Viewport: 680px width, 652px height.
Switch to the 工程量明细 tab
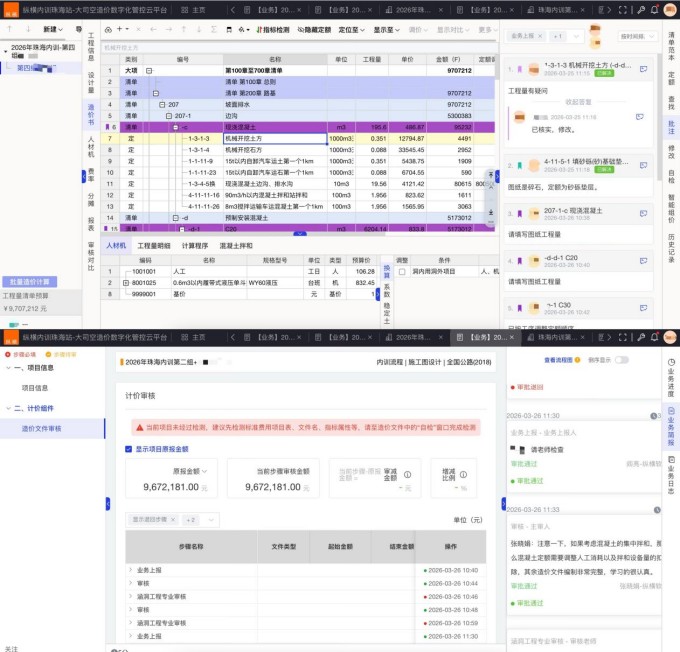tap(154, 245)
